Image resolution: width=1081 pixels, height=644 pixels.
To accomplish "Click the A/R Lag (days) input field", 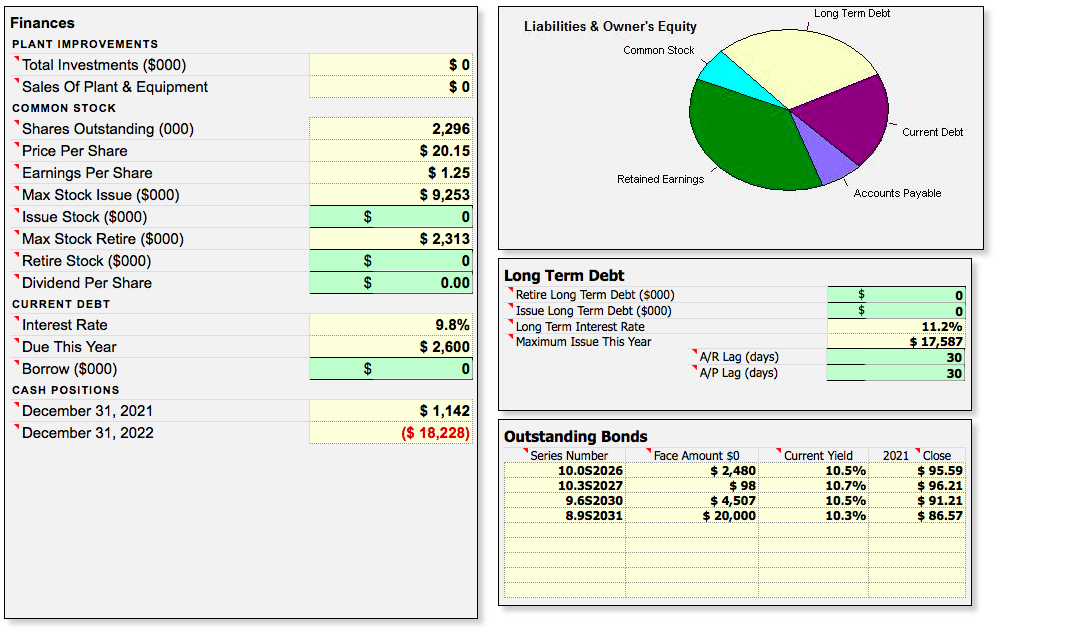I will 896,357.
